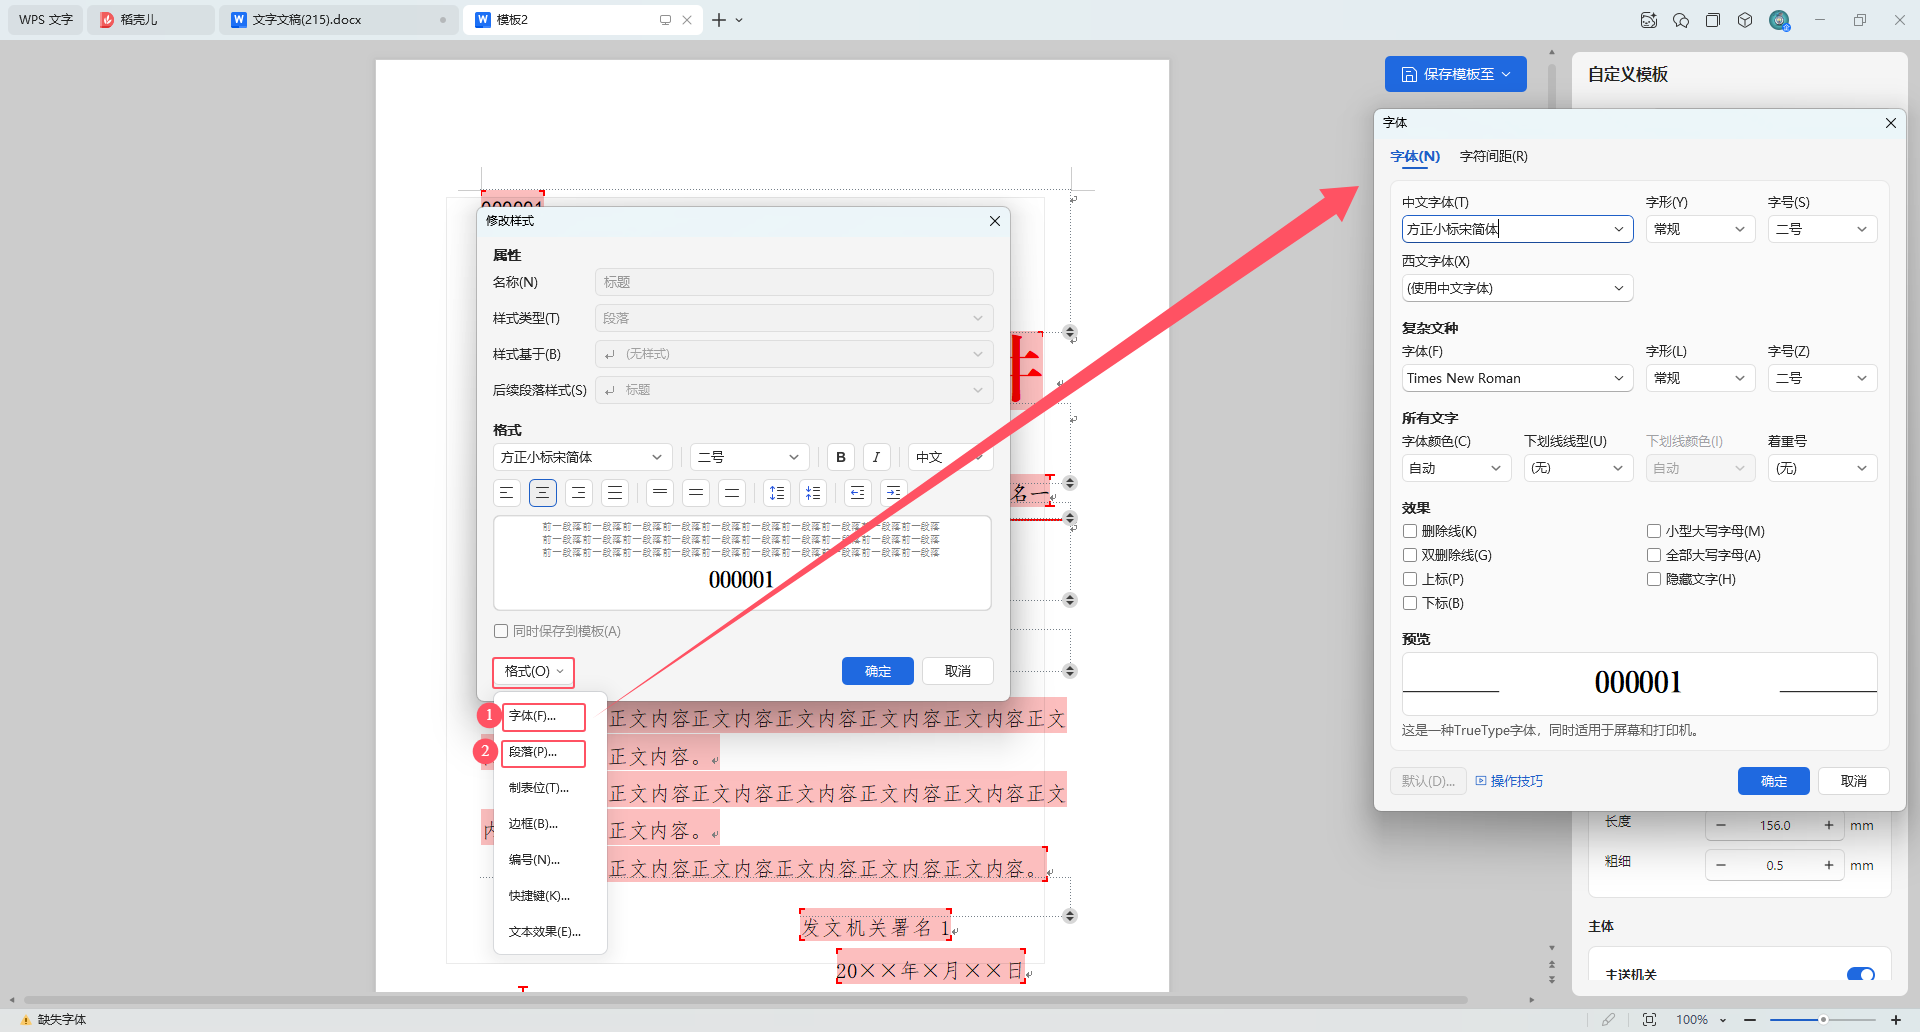Toggle bold in the Modify Style dialog
1920x1032 pixels.
coord(840,457)
